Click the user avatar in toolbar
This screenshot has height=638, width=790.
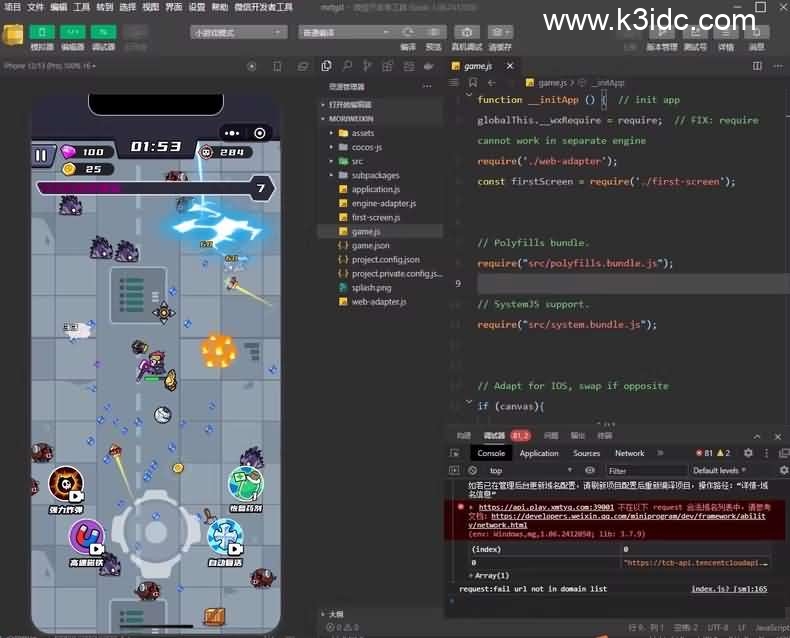tap(13, 35)
